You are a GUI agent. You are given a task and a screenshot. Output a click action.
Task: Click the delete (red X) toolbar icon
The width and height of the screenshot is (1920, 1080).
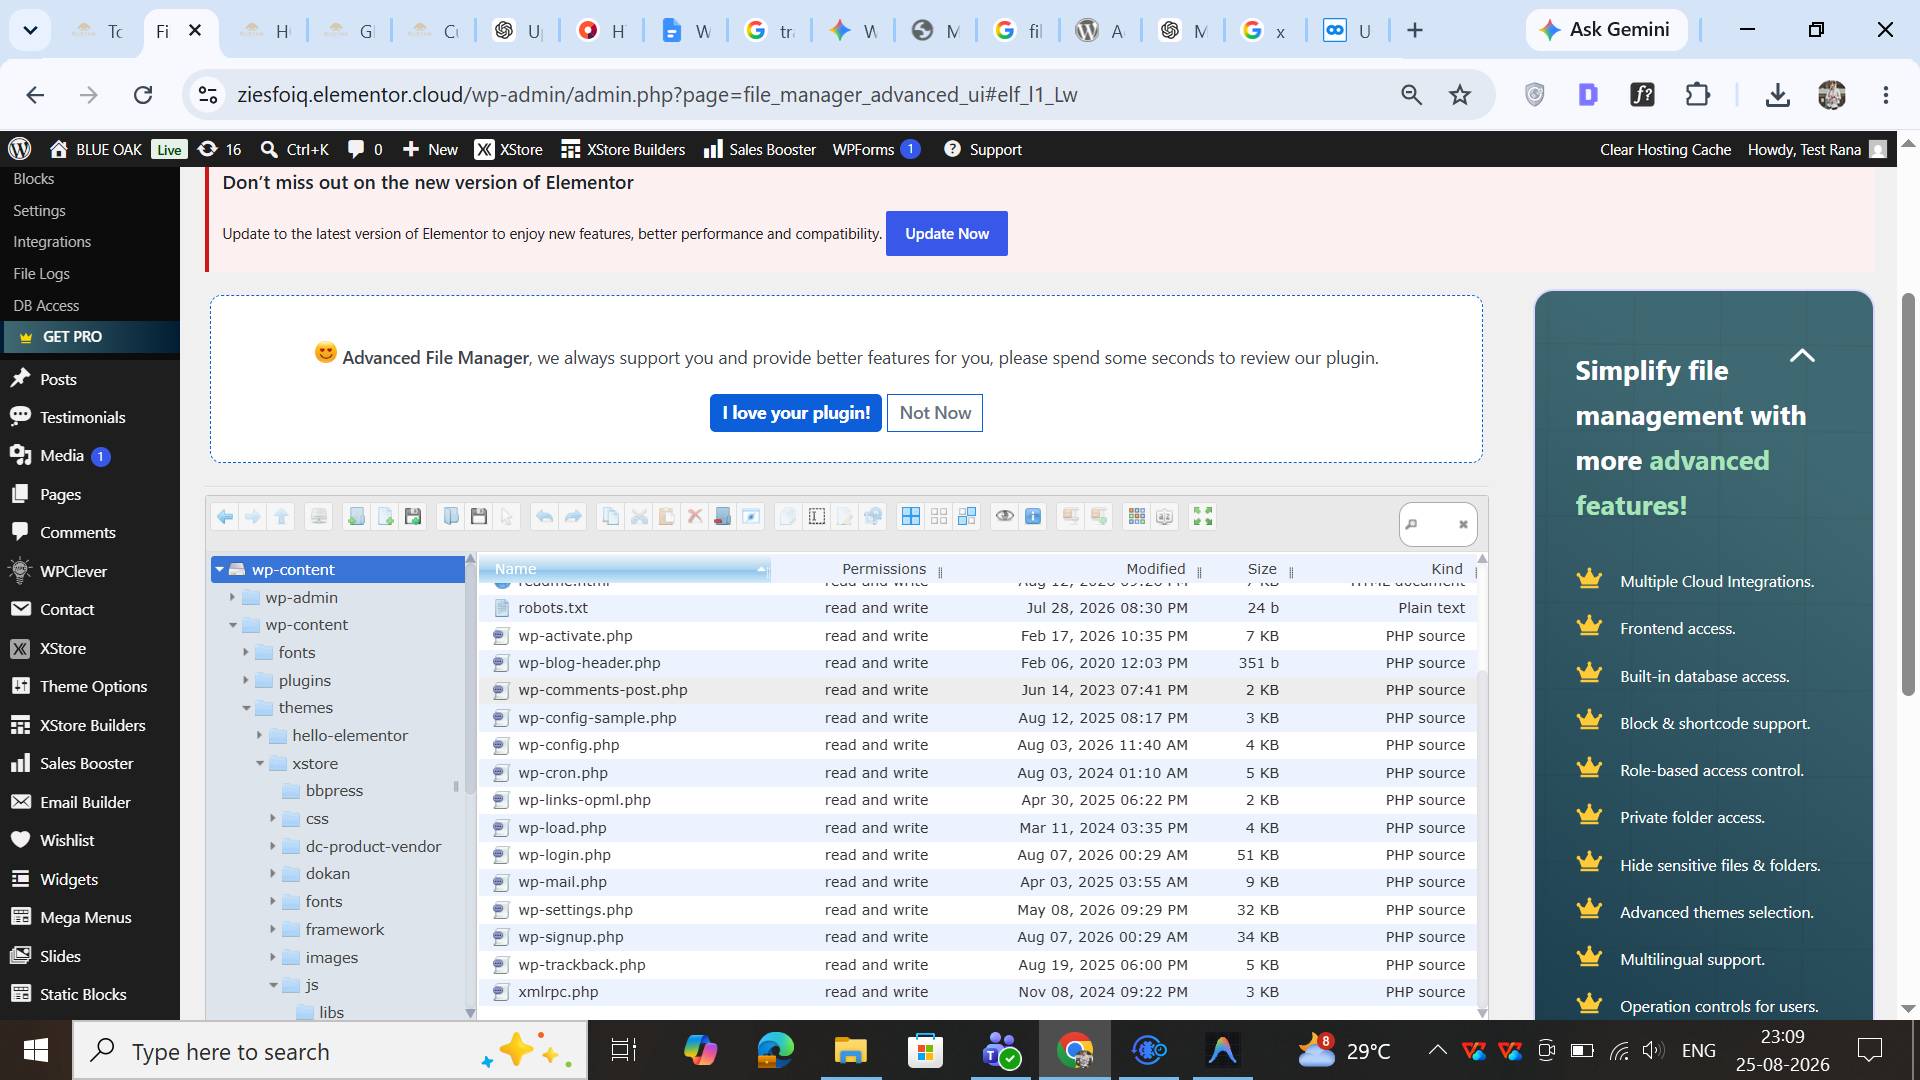click(695, 517)
